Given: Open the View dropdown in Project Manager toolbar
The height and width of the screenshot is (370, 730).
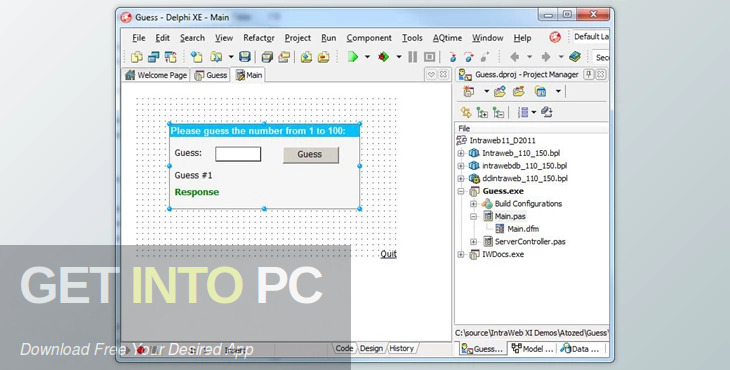Looking at the screenshot, I should point(558,91).
